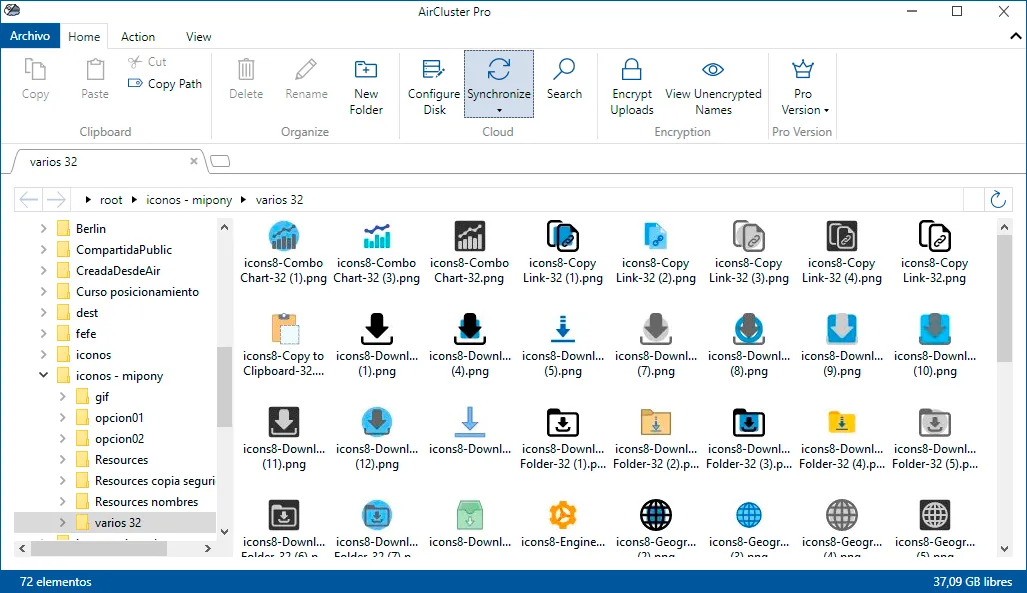The height and width of the screenshot is (593, 1027).
Task: Click the Rename pencil icon
Action: [306, 69]
